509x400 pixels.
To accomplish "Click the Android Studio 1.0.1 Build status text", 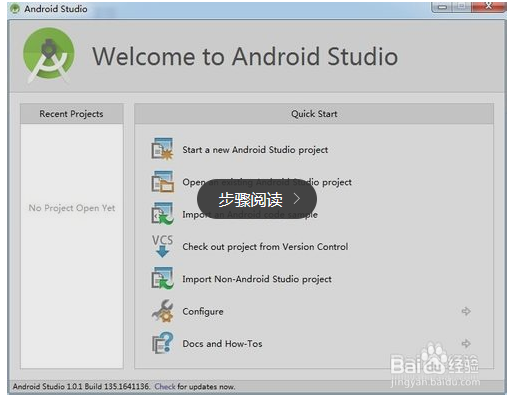I will (x=81, y=387).
